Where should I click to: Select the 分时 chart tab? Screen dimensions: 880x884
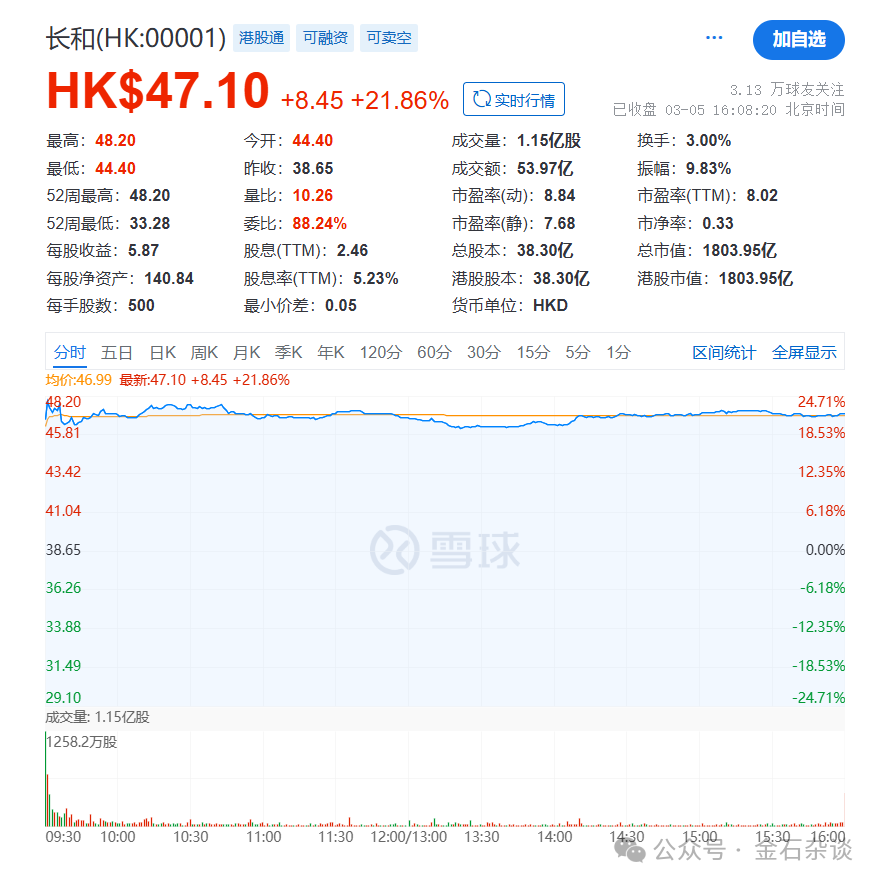point(70,352)
